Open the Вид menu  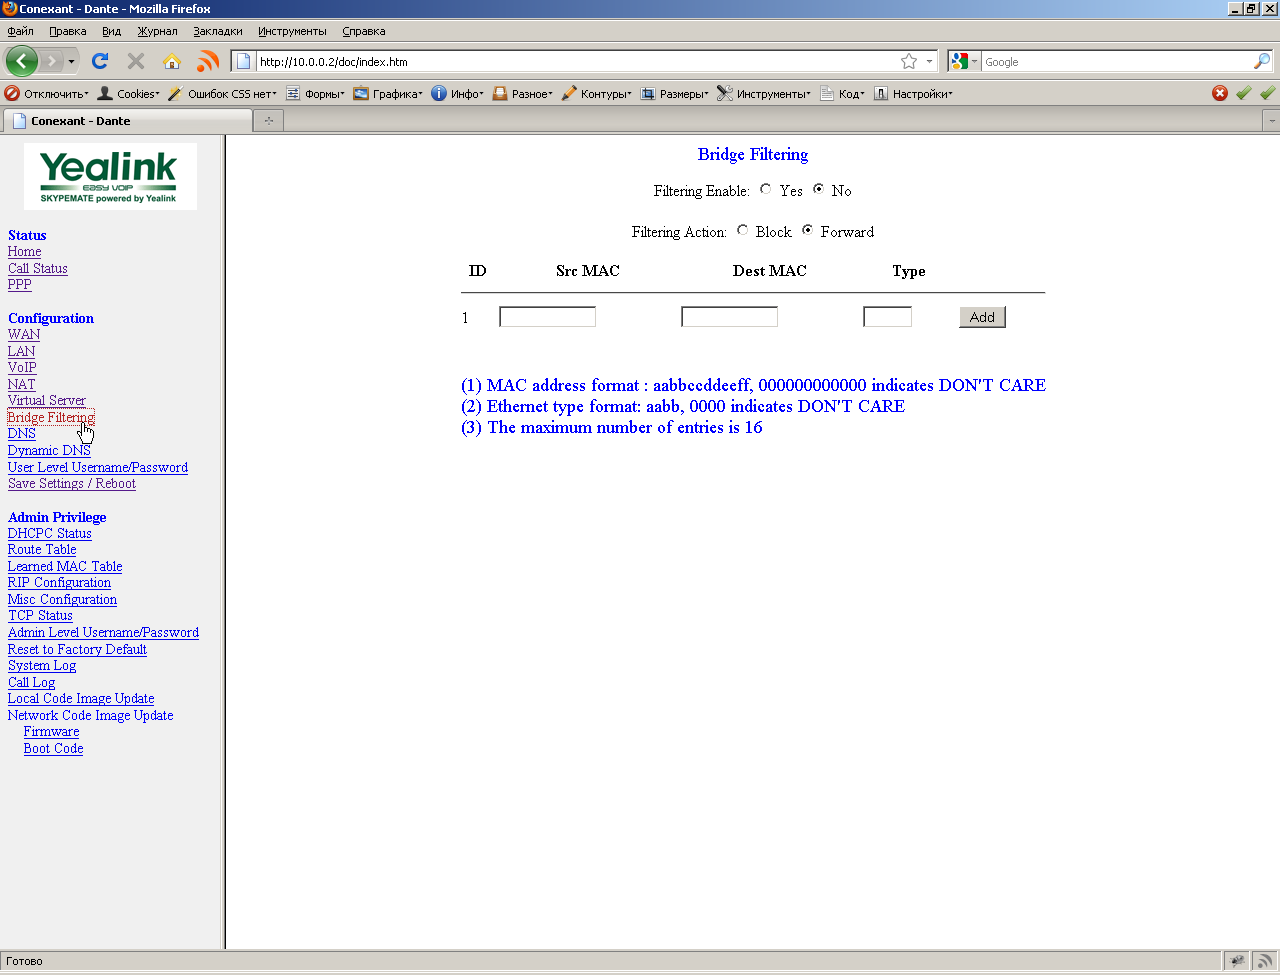click(111, 31)
